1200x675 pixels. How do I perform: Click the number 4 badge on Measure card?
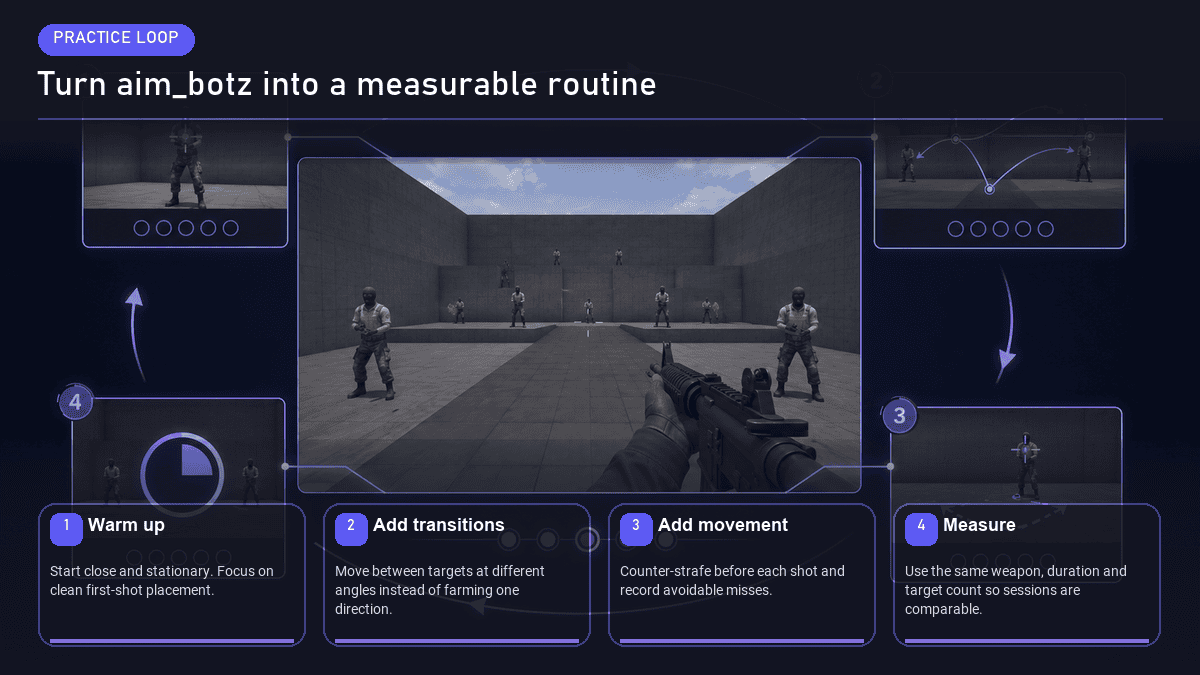(921, 530)
